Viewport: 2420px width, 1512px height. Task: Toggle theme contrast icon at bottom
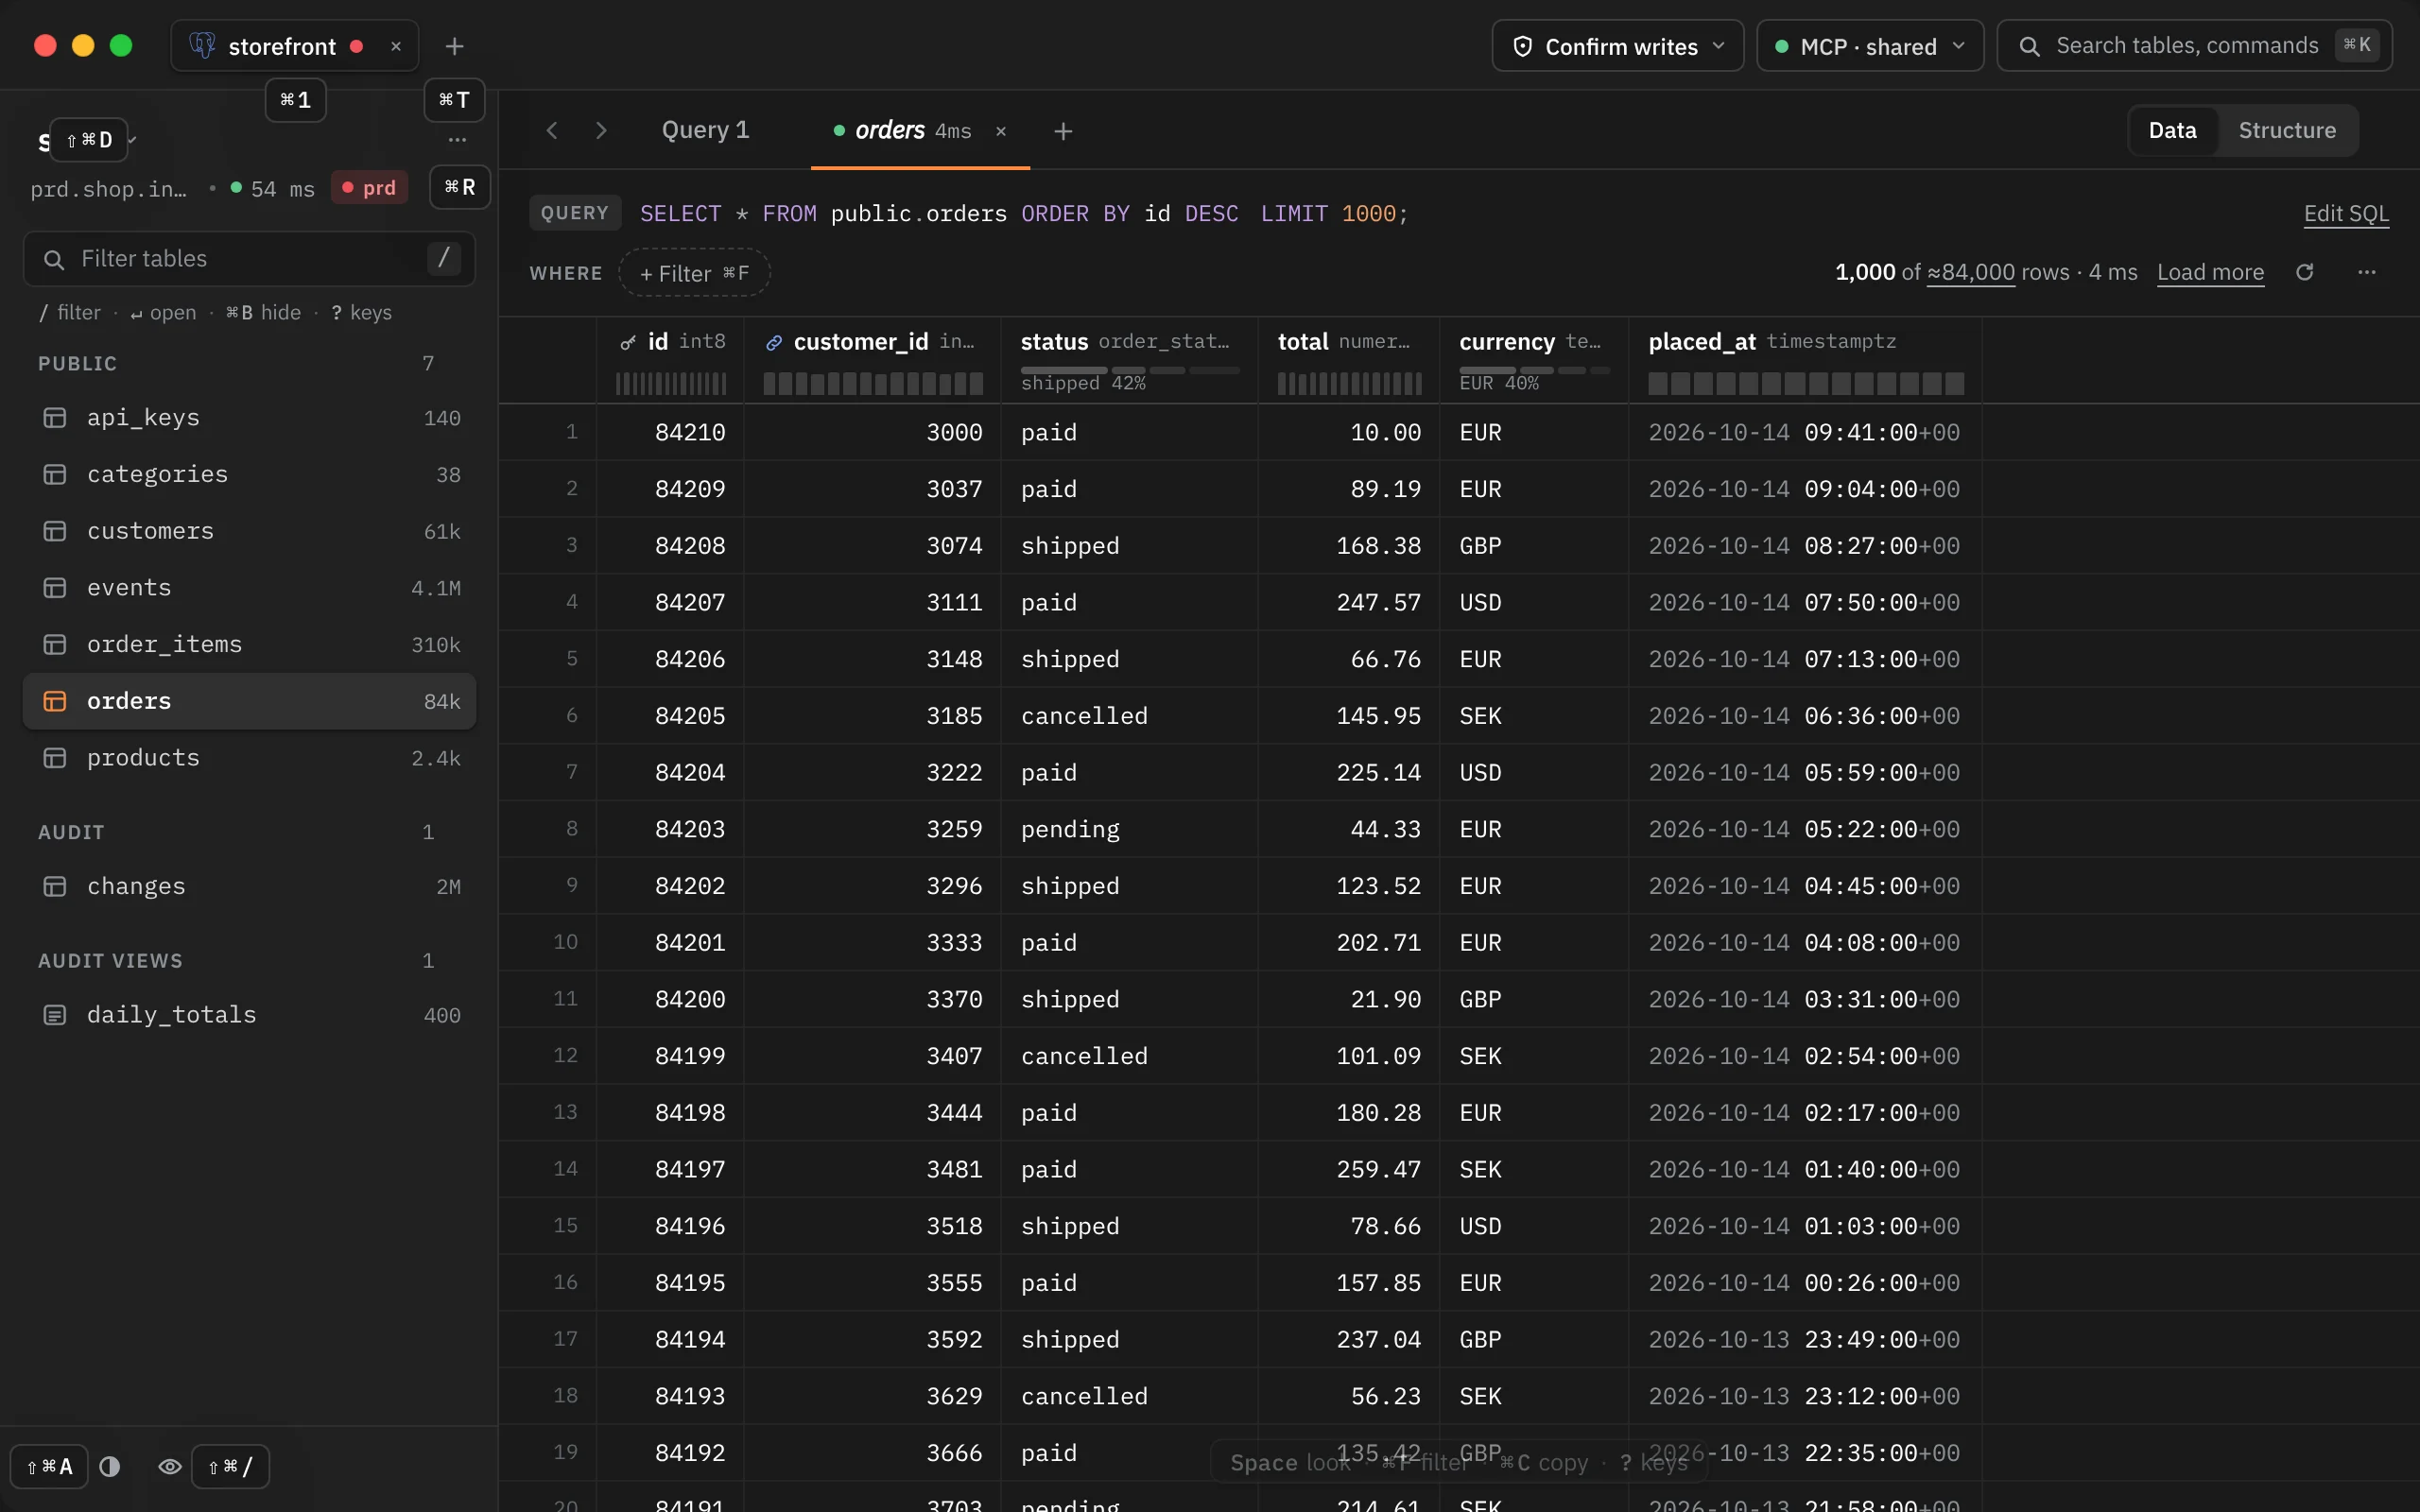point(110,1466)
